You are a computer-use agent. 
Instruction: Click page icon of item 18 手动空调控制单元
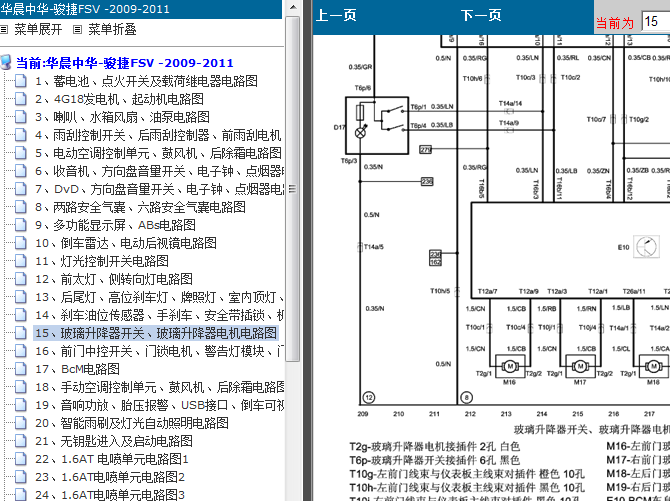21,386
